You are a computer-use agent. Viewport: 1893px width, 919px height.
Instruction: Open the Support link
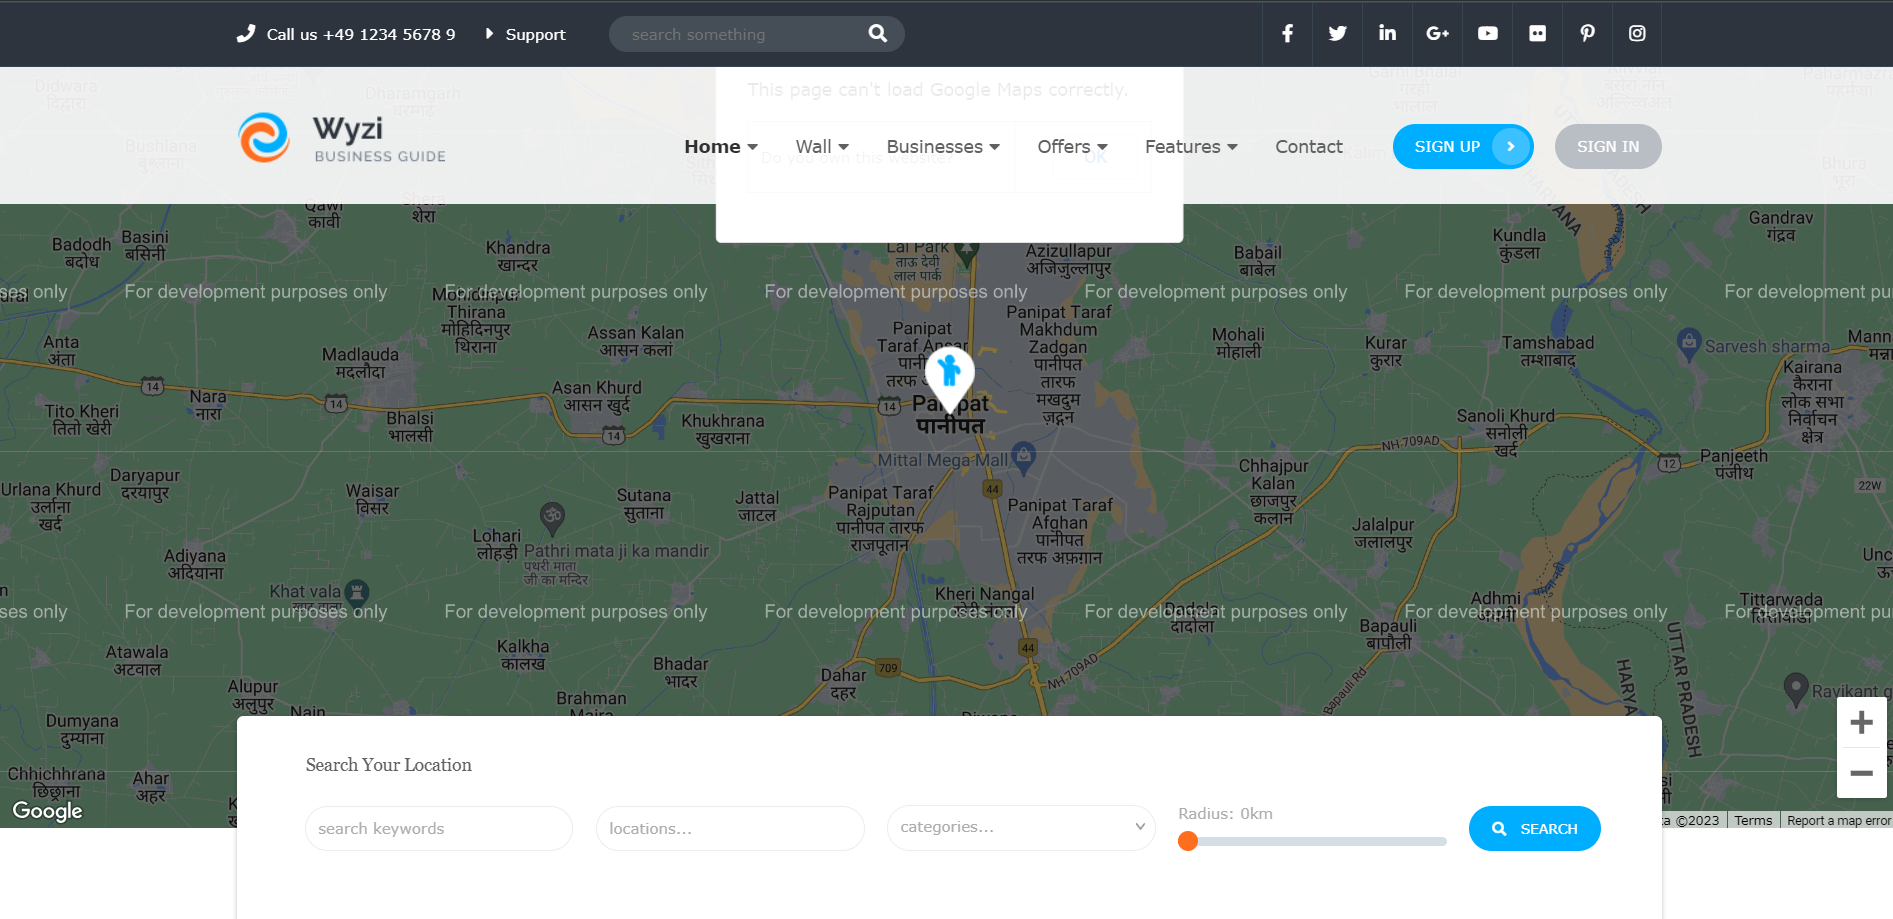[535, 34]
